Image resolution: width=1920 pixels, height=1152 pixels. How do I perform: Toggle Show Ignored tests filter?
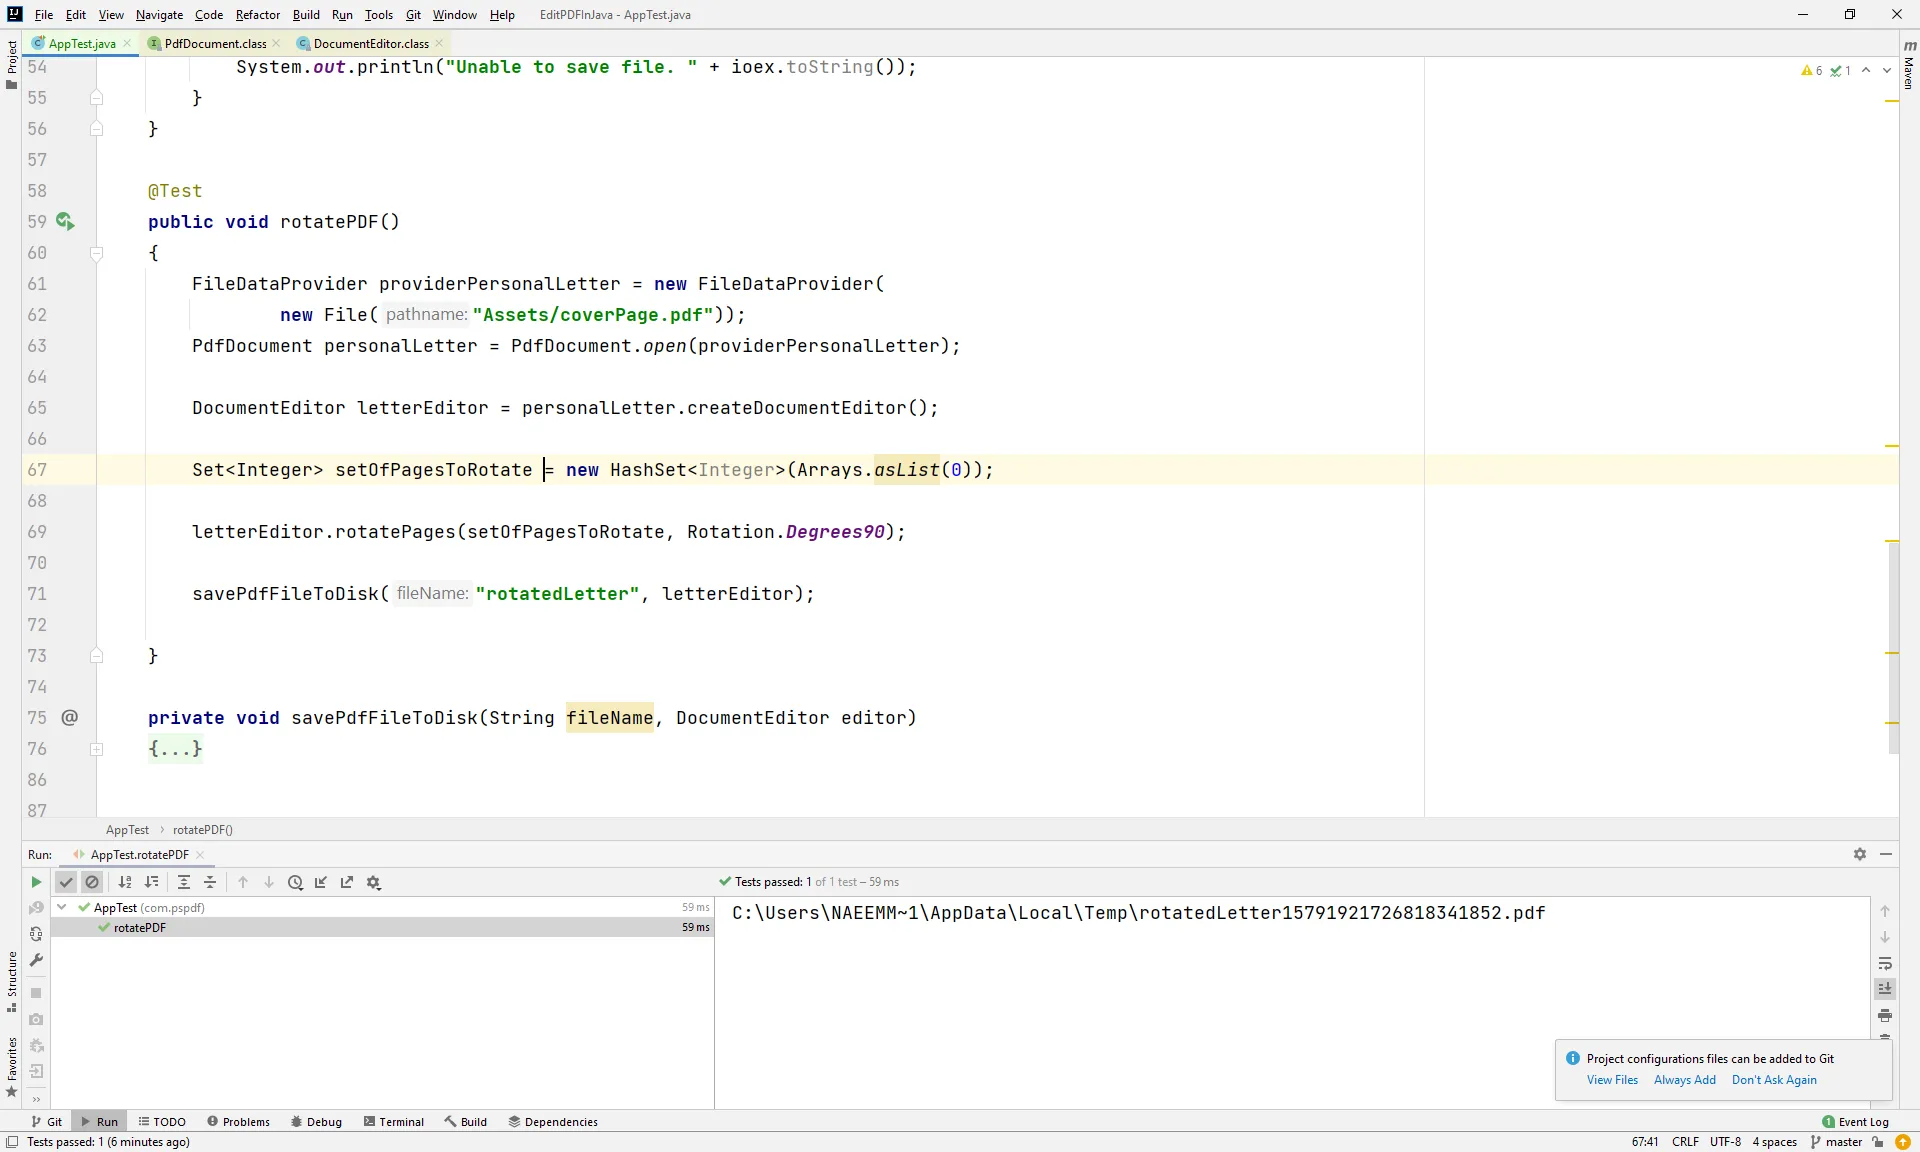click(x=92, y=882)
